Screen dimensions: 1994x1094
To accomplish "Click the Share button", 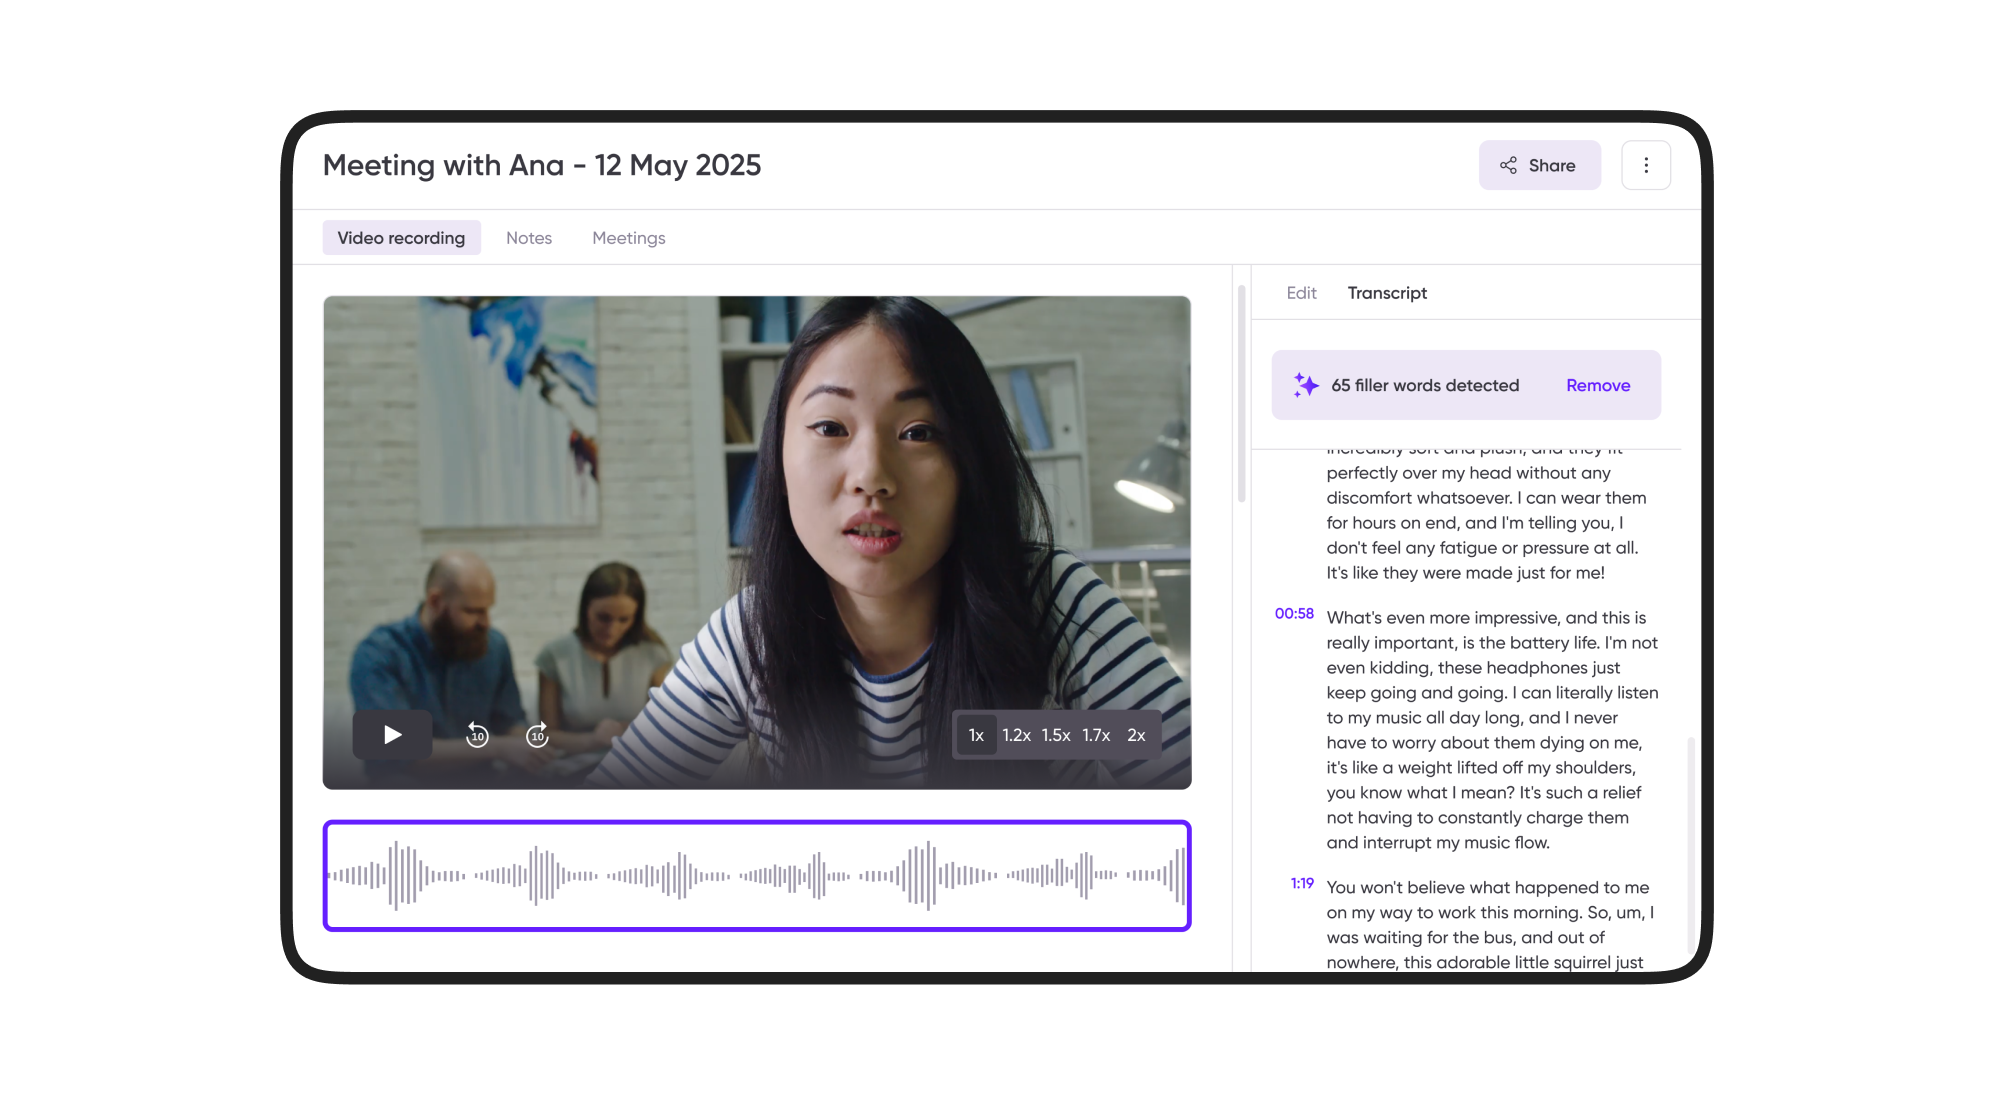I will coord(1539,165).
